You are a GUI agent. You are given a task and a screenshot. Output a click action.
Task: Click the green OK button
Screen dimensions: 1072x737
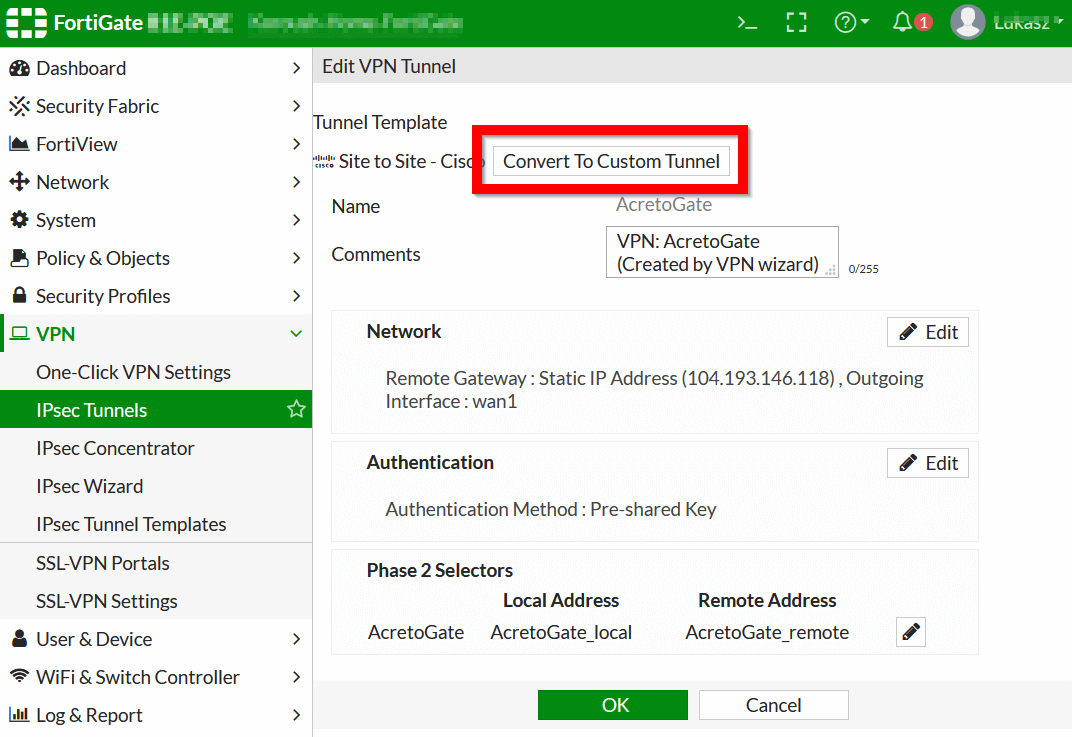tap(613, 705)
